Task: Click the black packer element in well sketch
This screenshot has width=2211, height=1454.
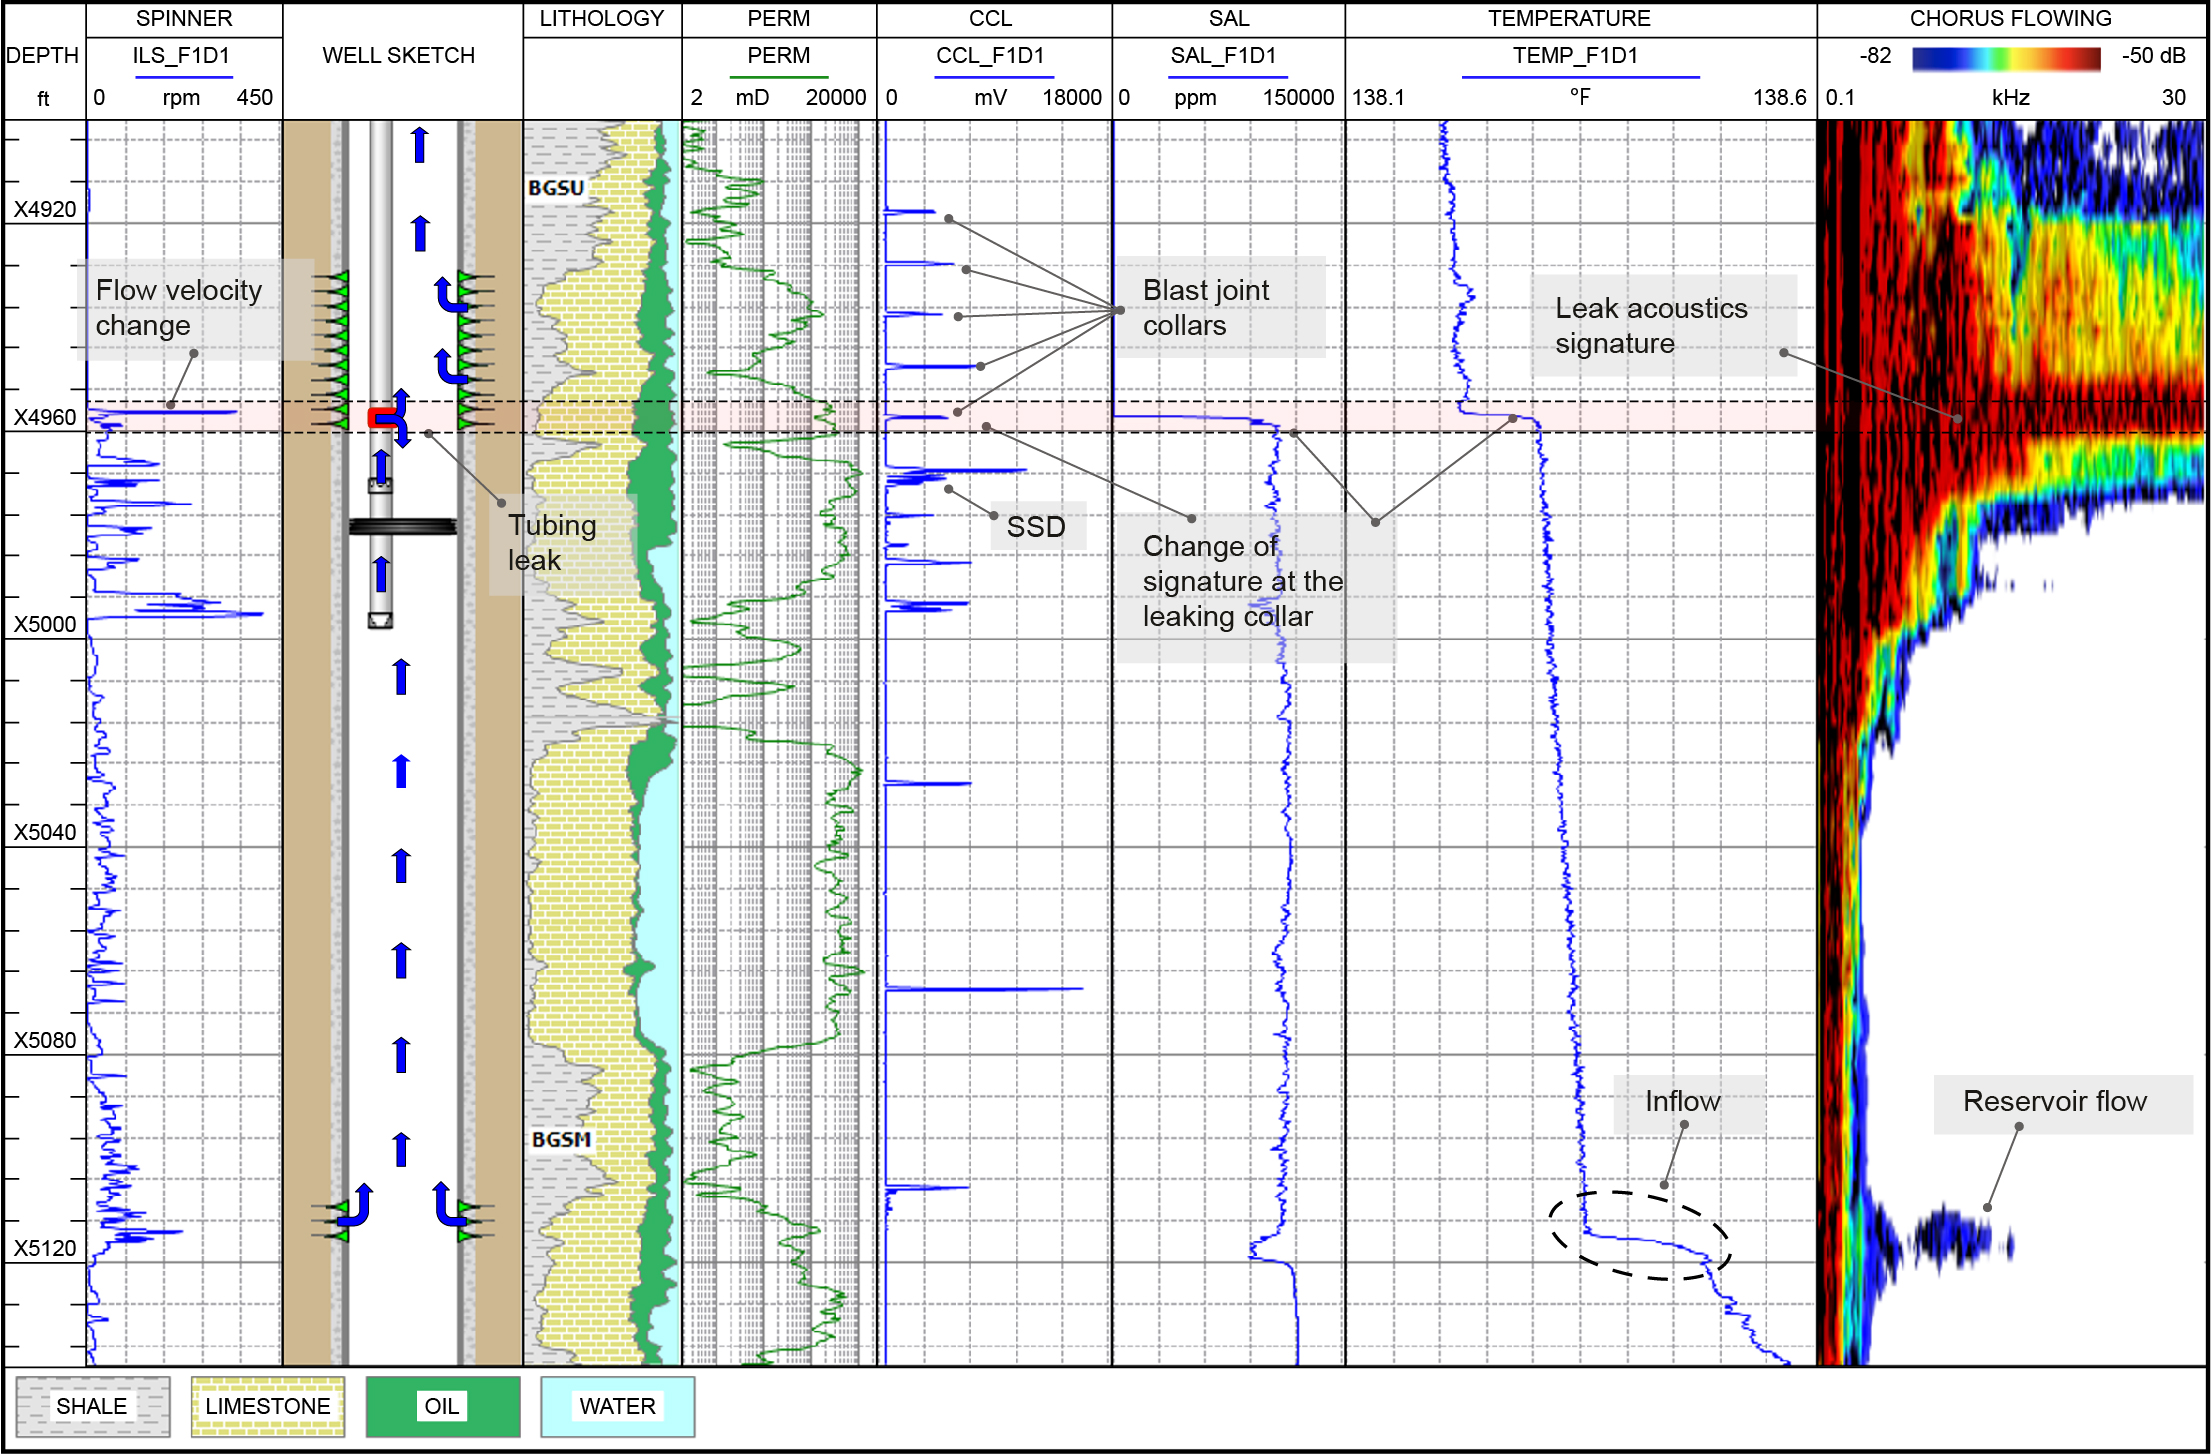Action: (x=402, y=526)
